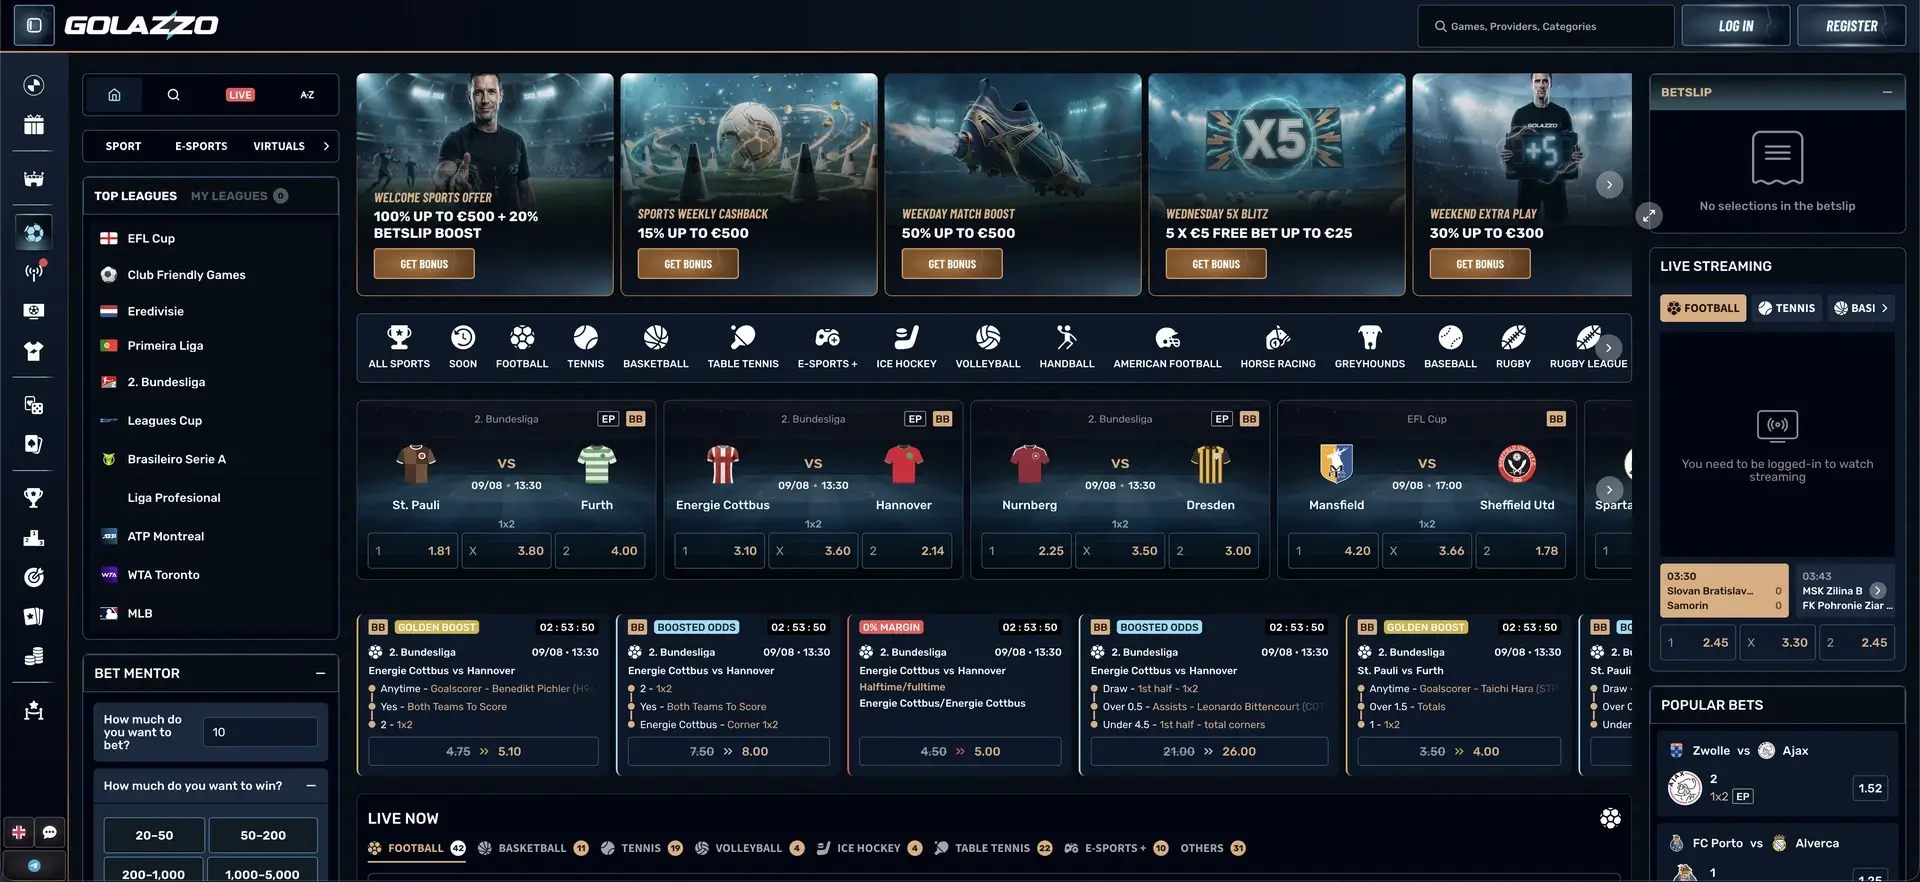
Task: Advance the promo banner carousel arrow
Action: 1609,185
